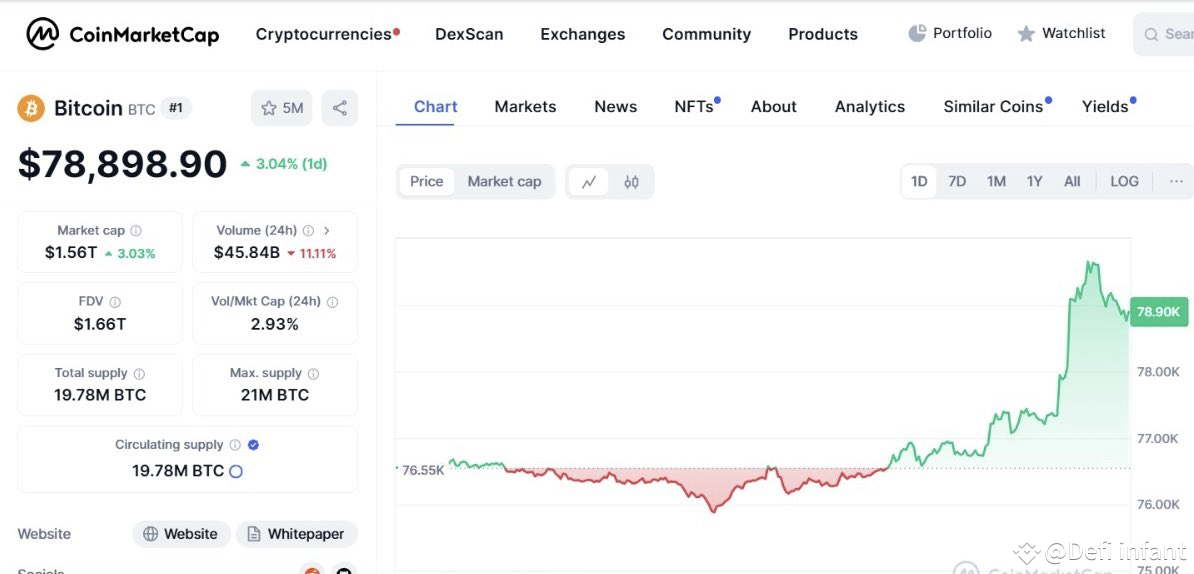The image size is (1194, 574).
Task: Show Max. supply info icon
Action: pos(313,374)
